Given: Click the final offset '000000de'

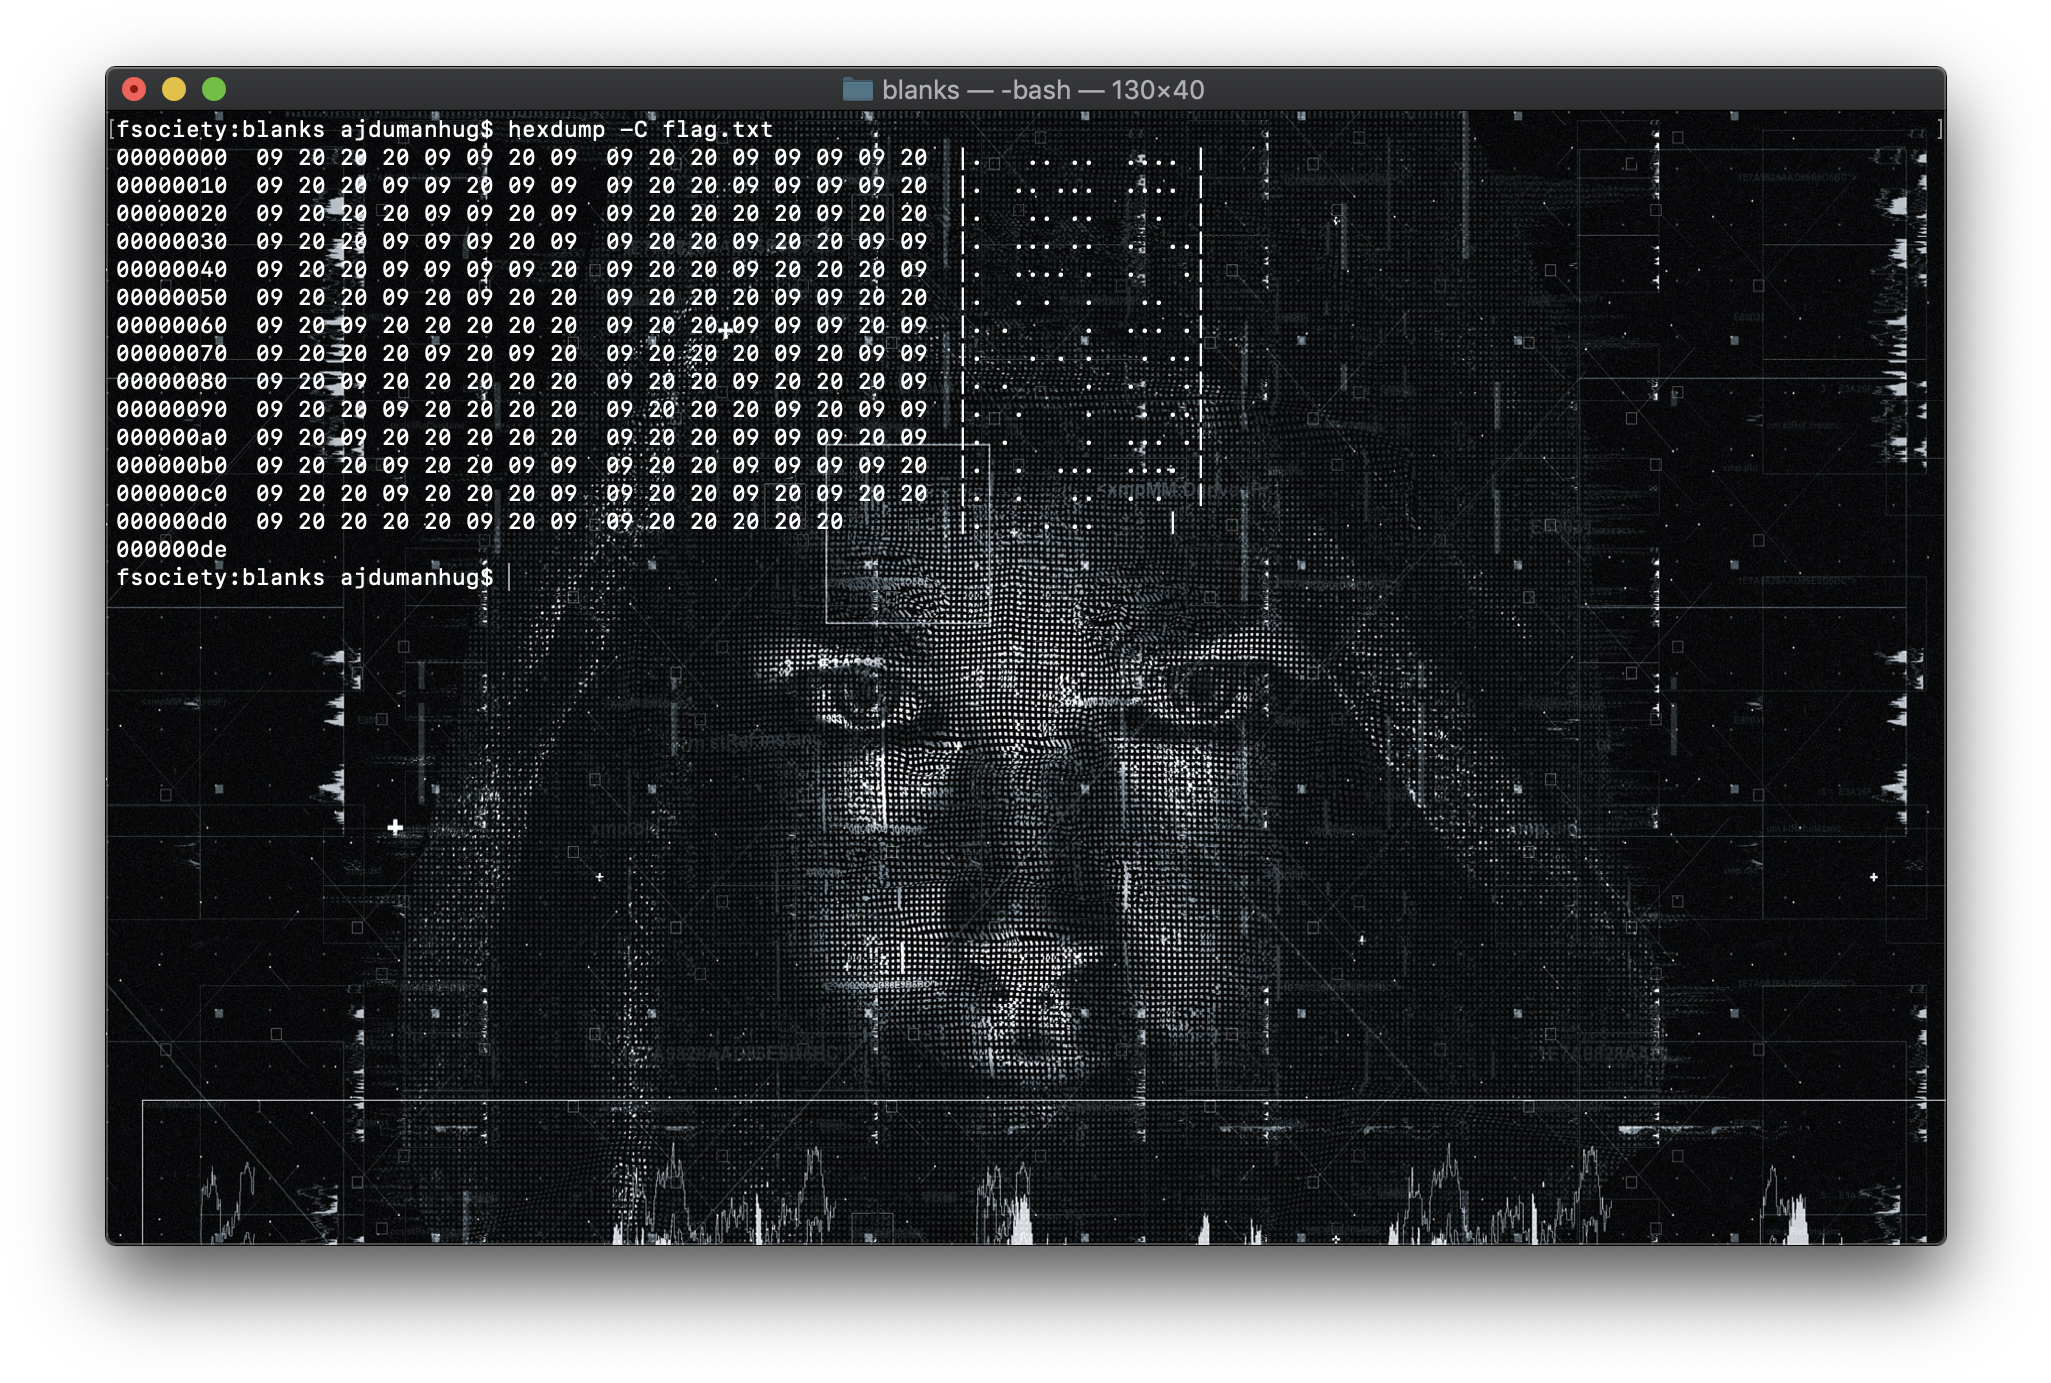Looking at the screenshot, I should [172, 550].
